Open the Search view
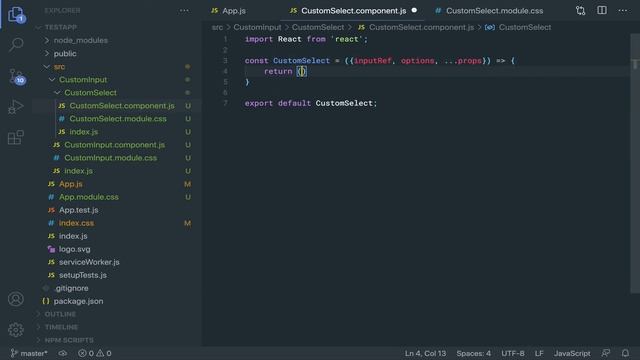The height and width of the screenshot is (360, 640). click(16, 44)
